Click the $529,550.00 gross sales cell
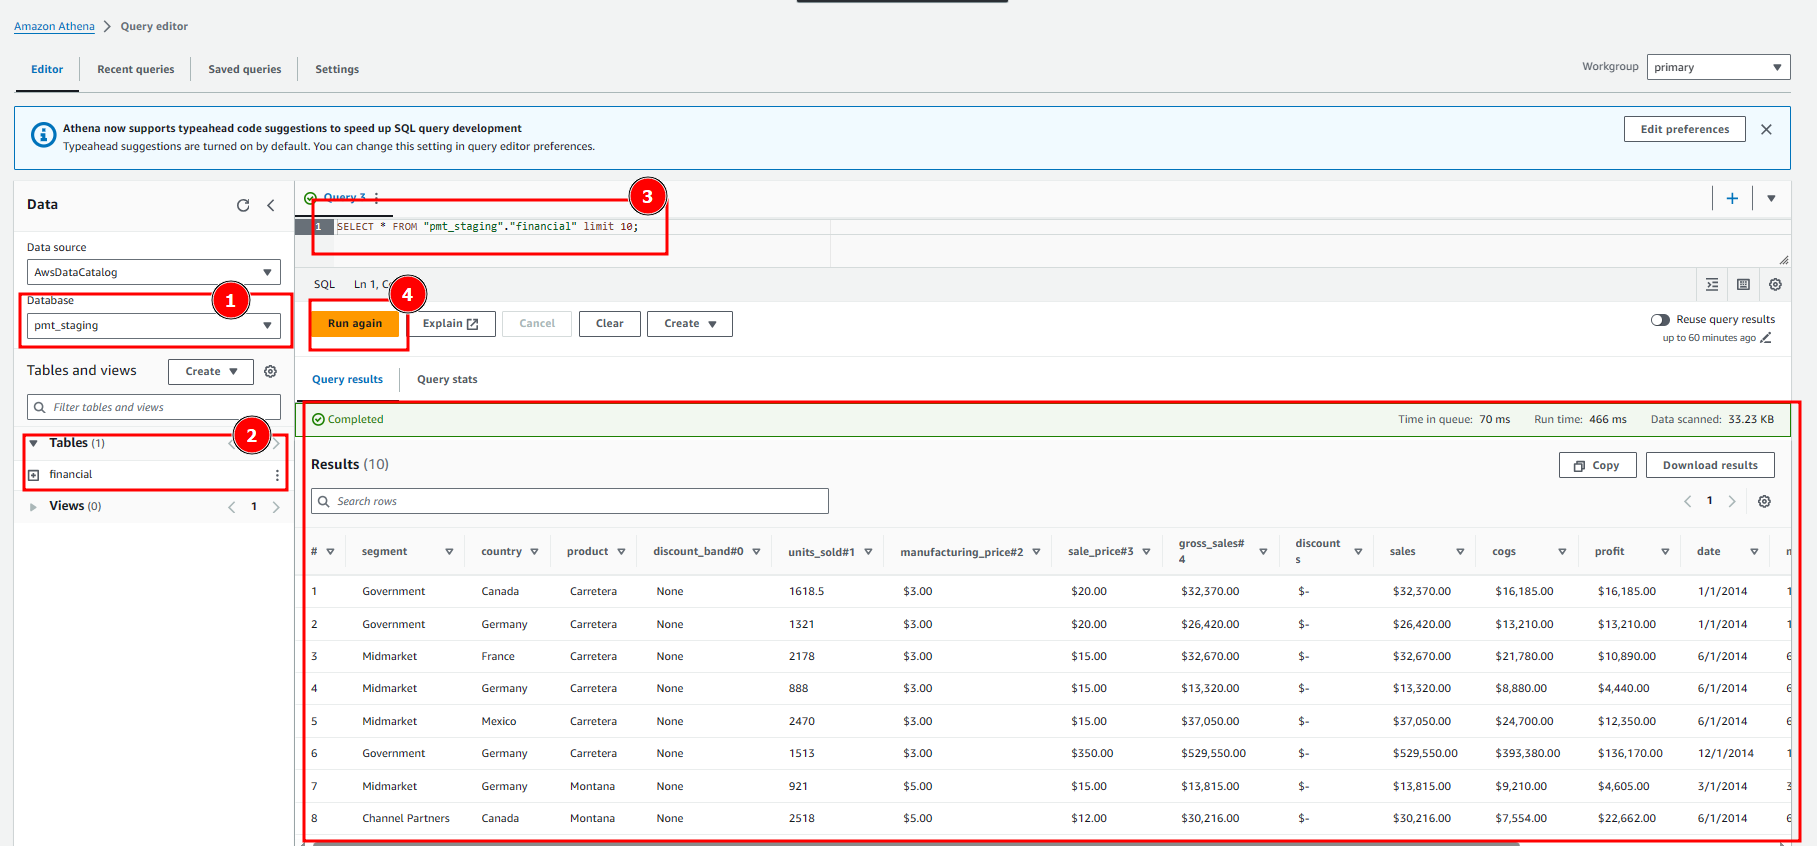 [1213, 754]
